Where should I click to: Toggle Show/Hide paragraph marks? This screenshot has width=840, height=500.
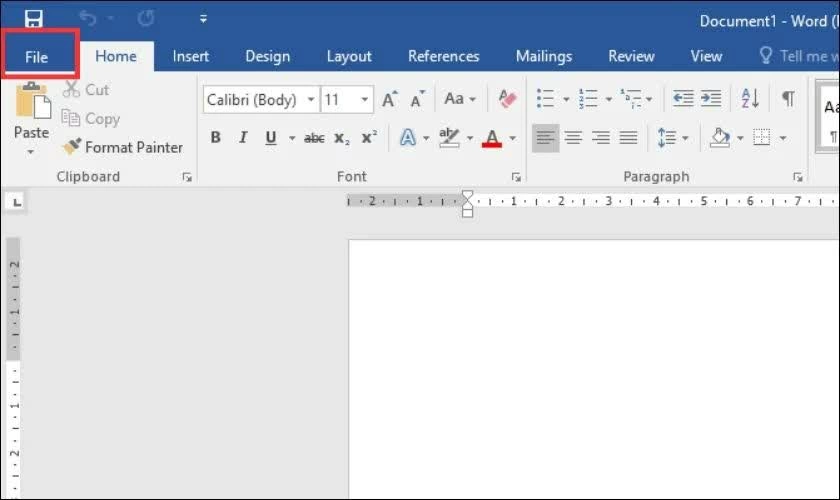coord(788,99)
